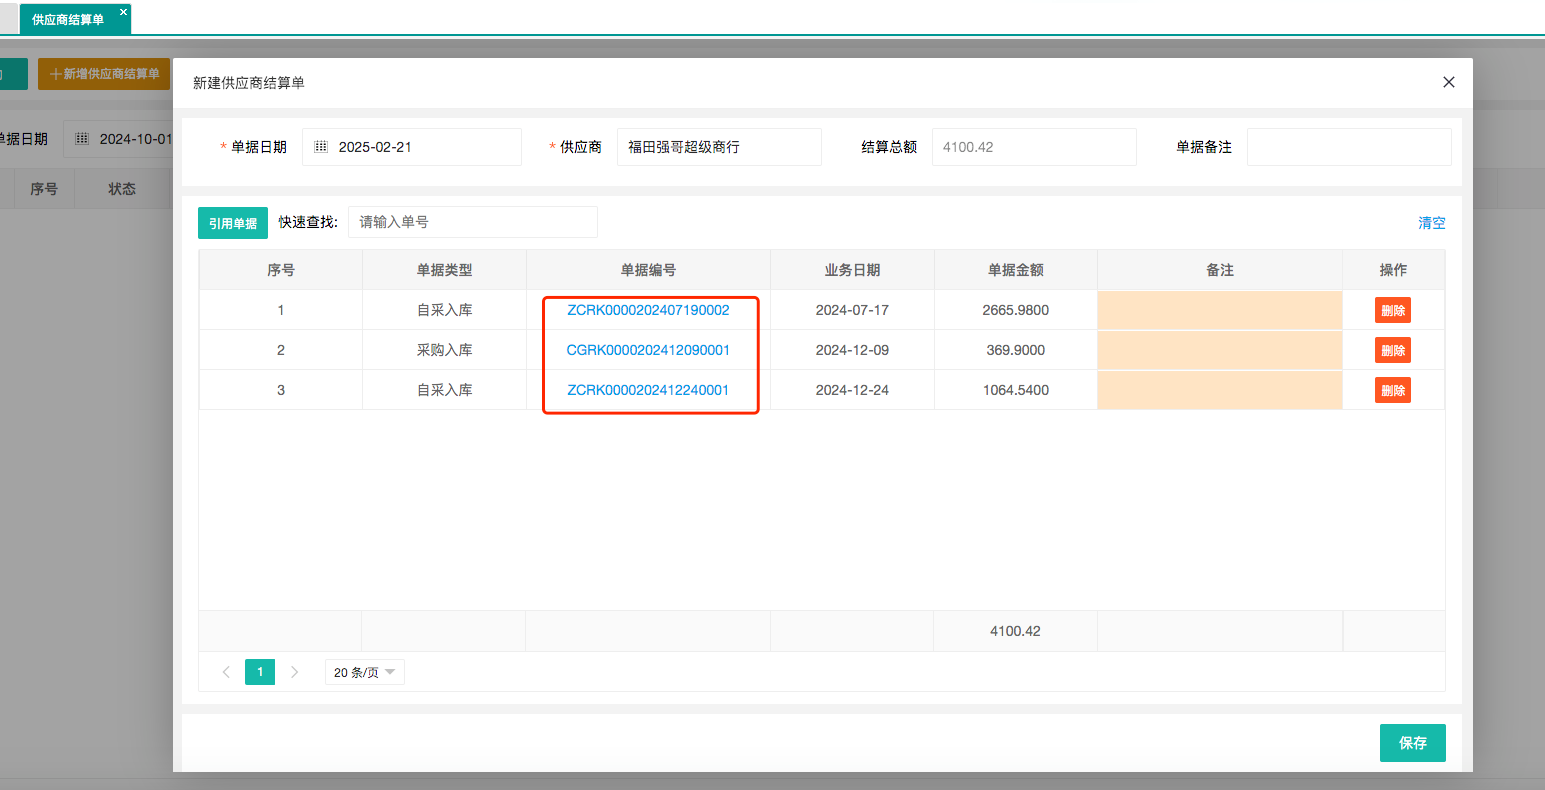Delete the 采购入库 row 2
Image resolution: width=1545 pixels, height=790 pixels.
point(1392,350)
